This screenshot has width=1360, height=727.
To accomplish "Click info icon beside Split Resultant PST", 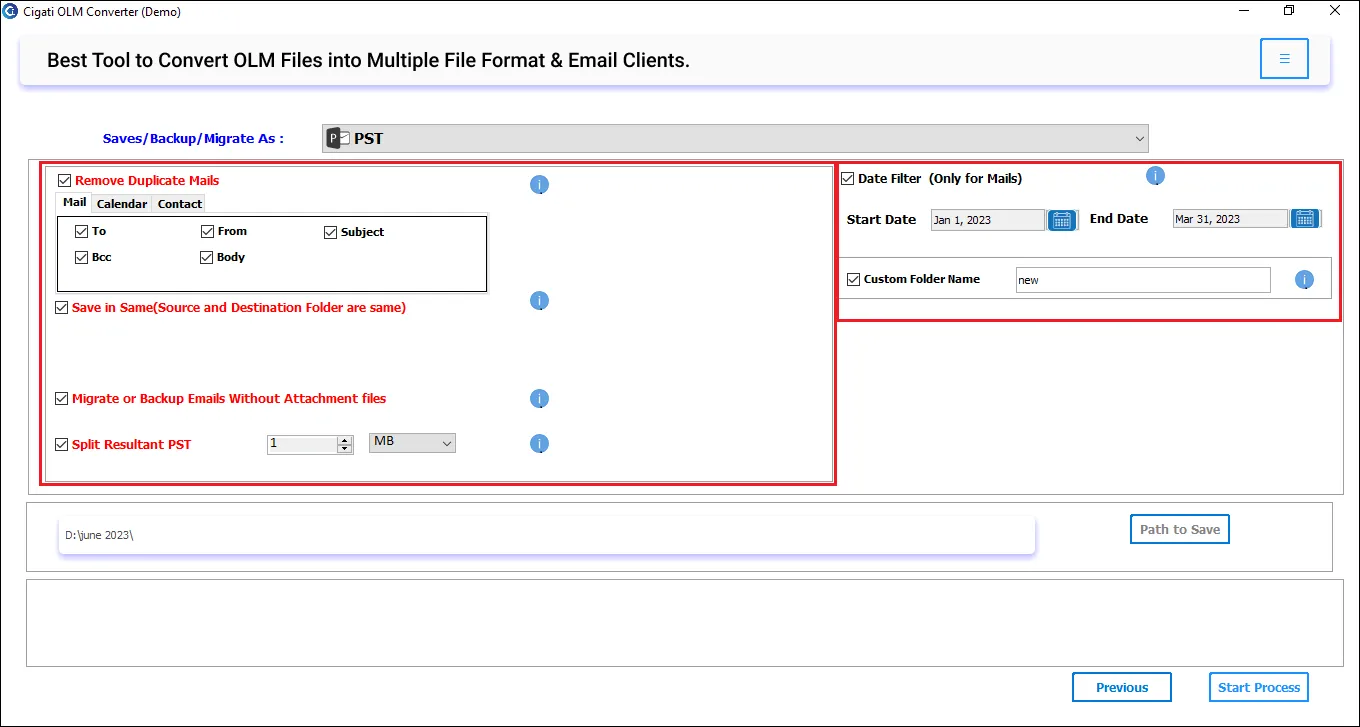I will click(x=539, y=444).
